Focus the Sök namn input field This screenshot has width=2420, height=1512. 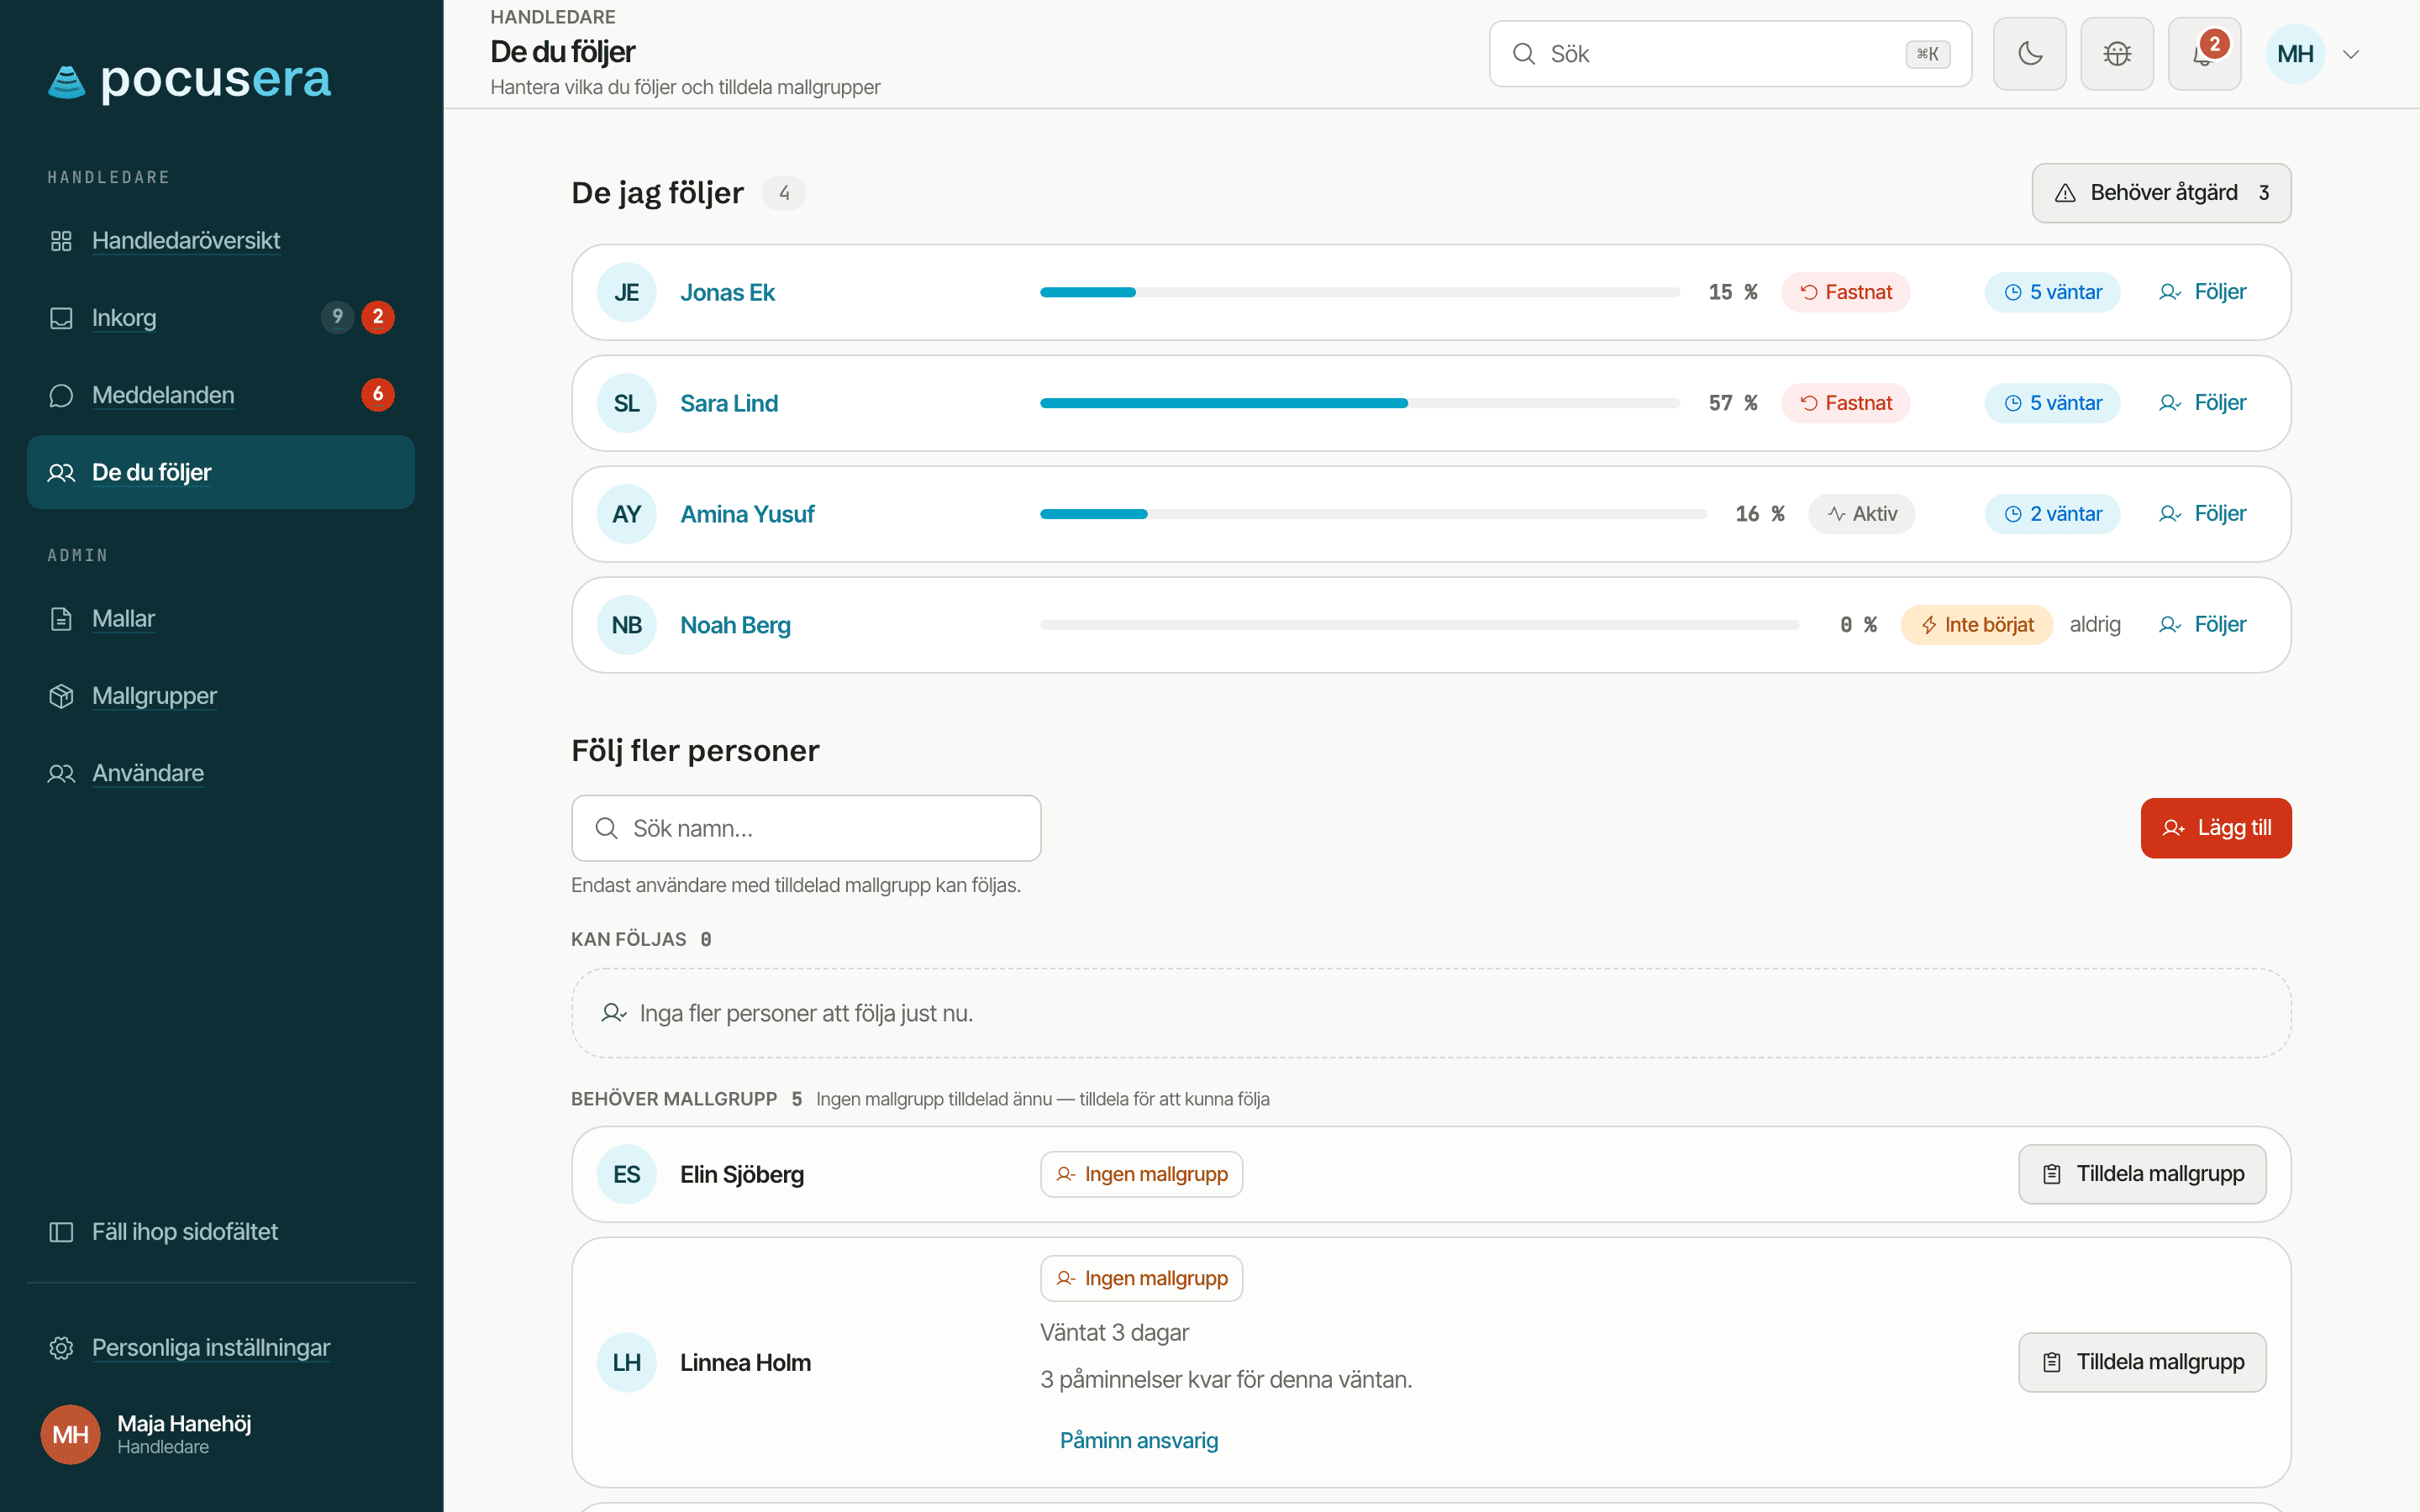[806, 828]
